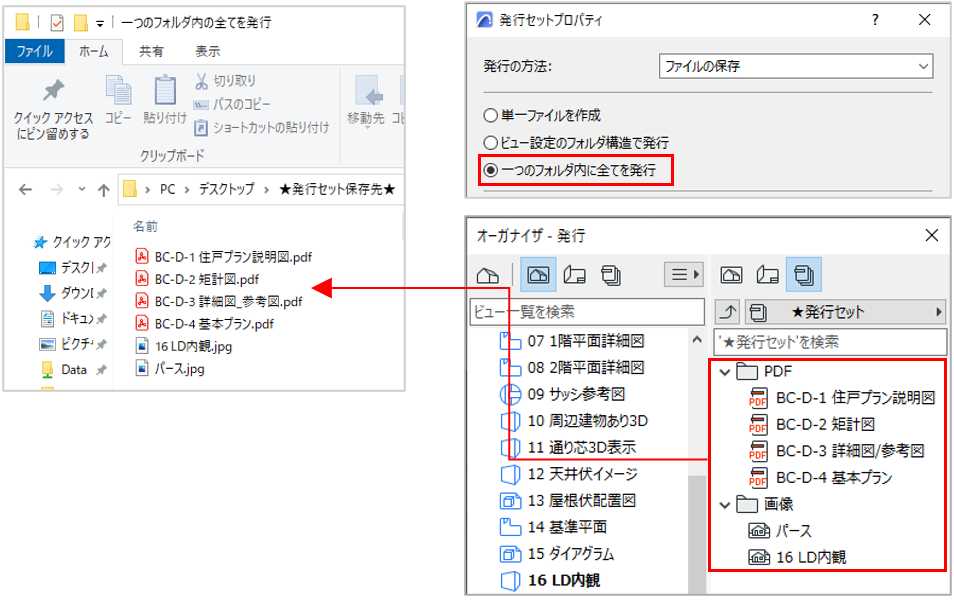Image resolution: width=954 pixels, height=600 pixels.
Task: Click クイックアクセスにピン留めする button
Action: click(x=53, y=110)
